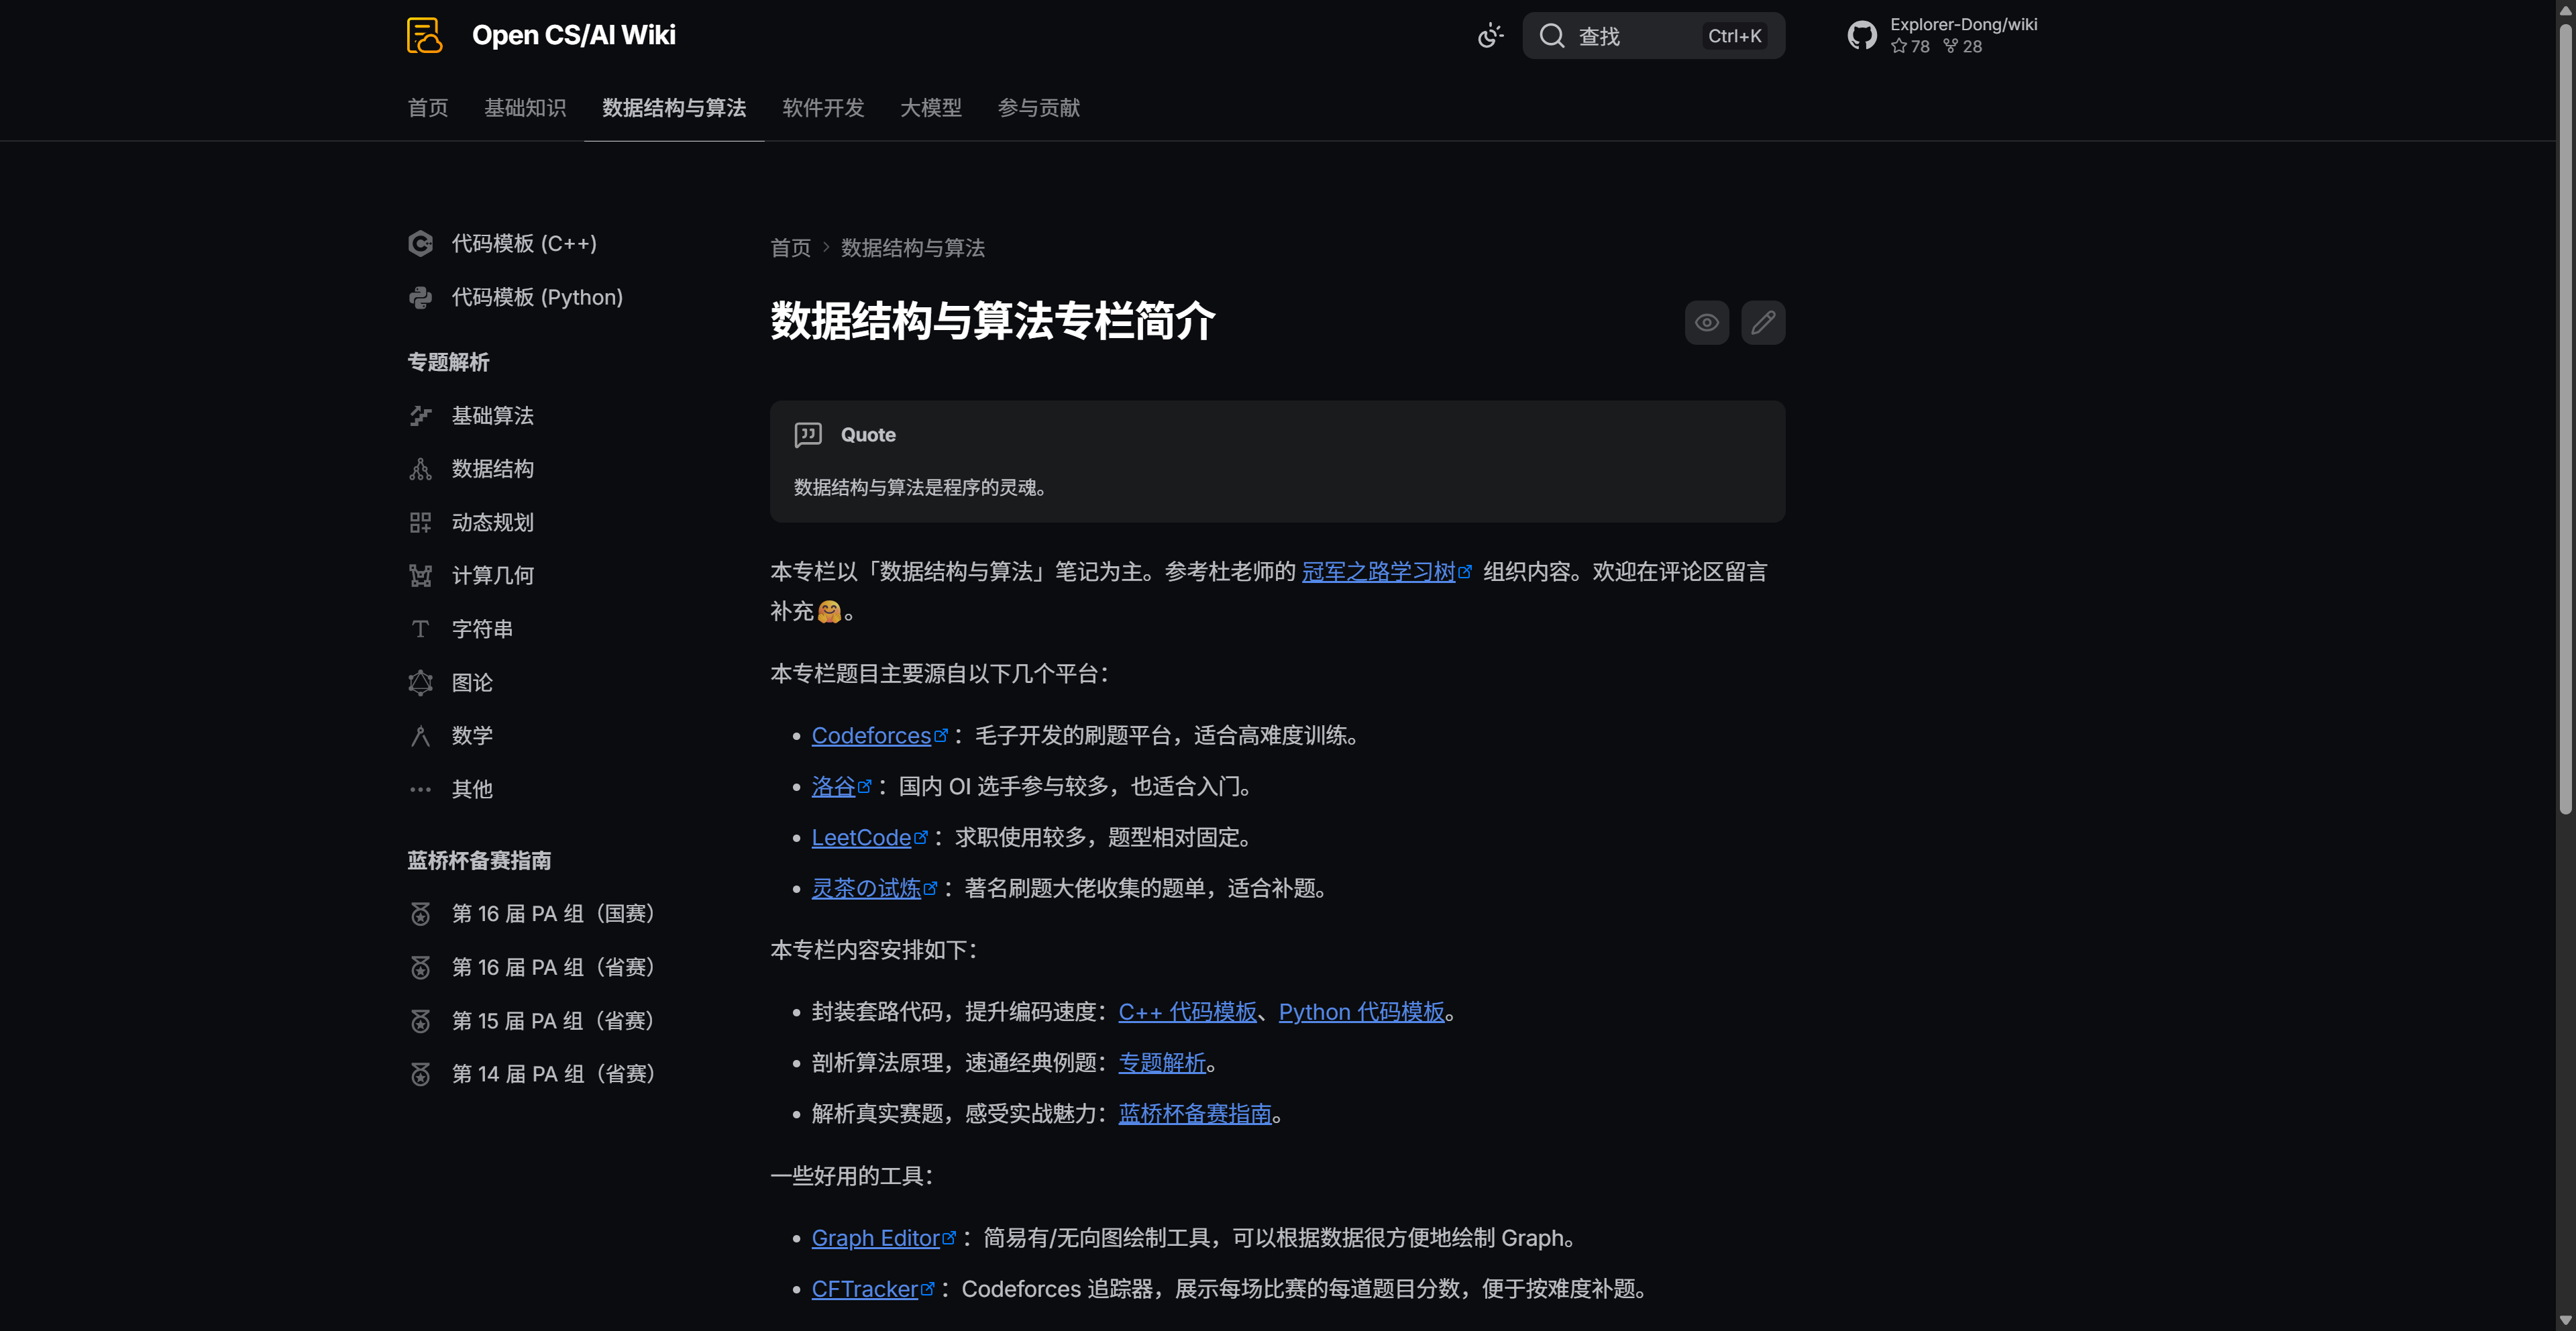Screen dimensions: 2576x1331
Task: Open the 软件开发 navigation tab
Action: pyautogui.click(x=822, y=108)
